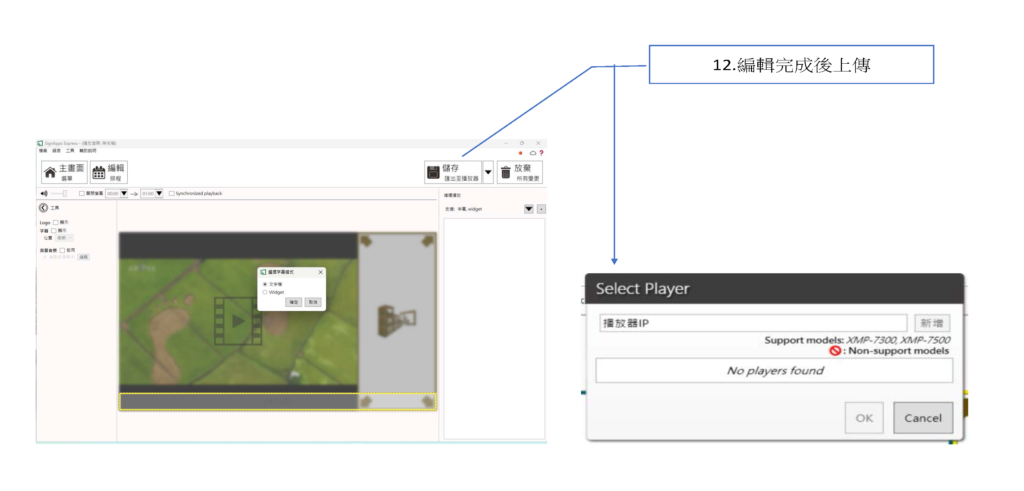
Task: Open the 01:00 end time dropdown
Action: click(158, 193)
